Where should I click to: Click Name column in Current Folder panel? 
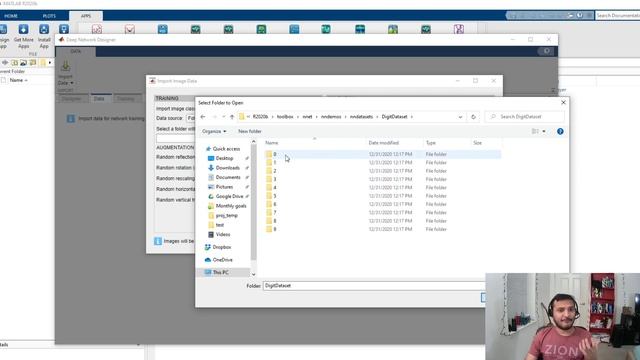(x=18, y=80)
